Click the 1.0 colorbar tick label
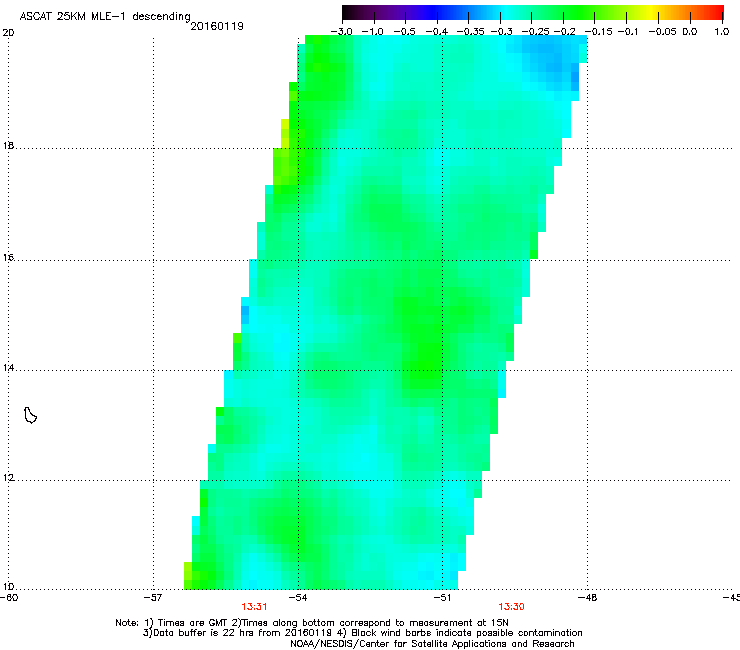 pos(722,32)
